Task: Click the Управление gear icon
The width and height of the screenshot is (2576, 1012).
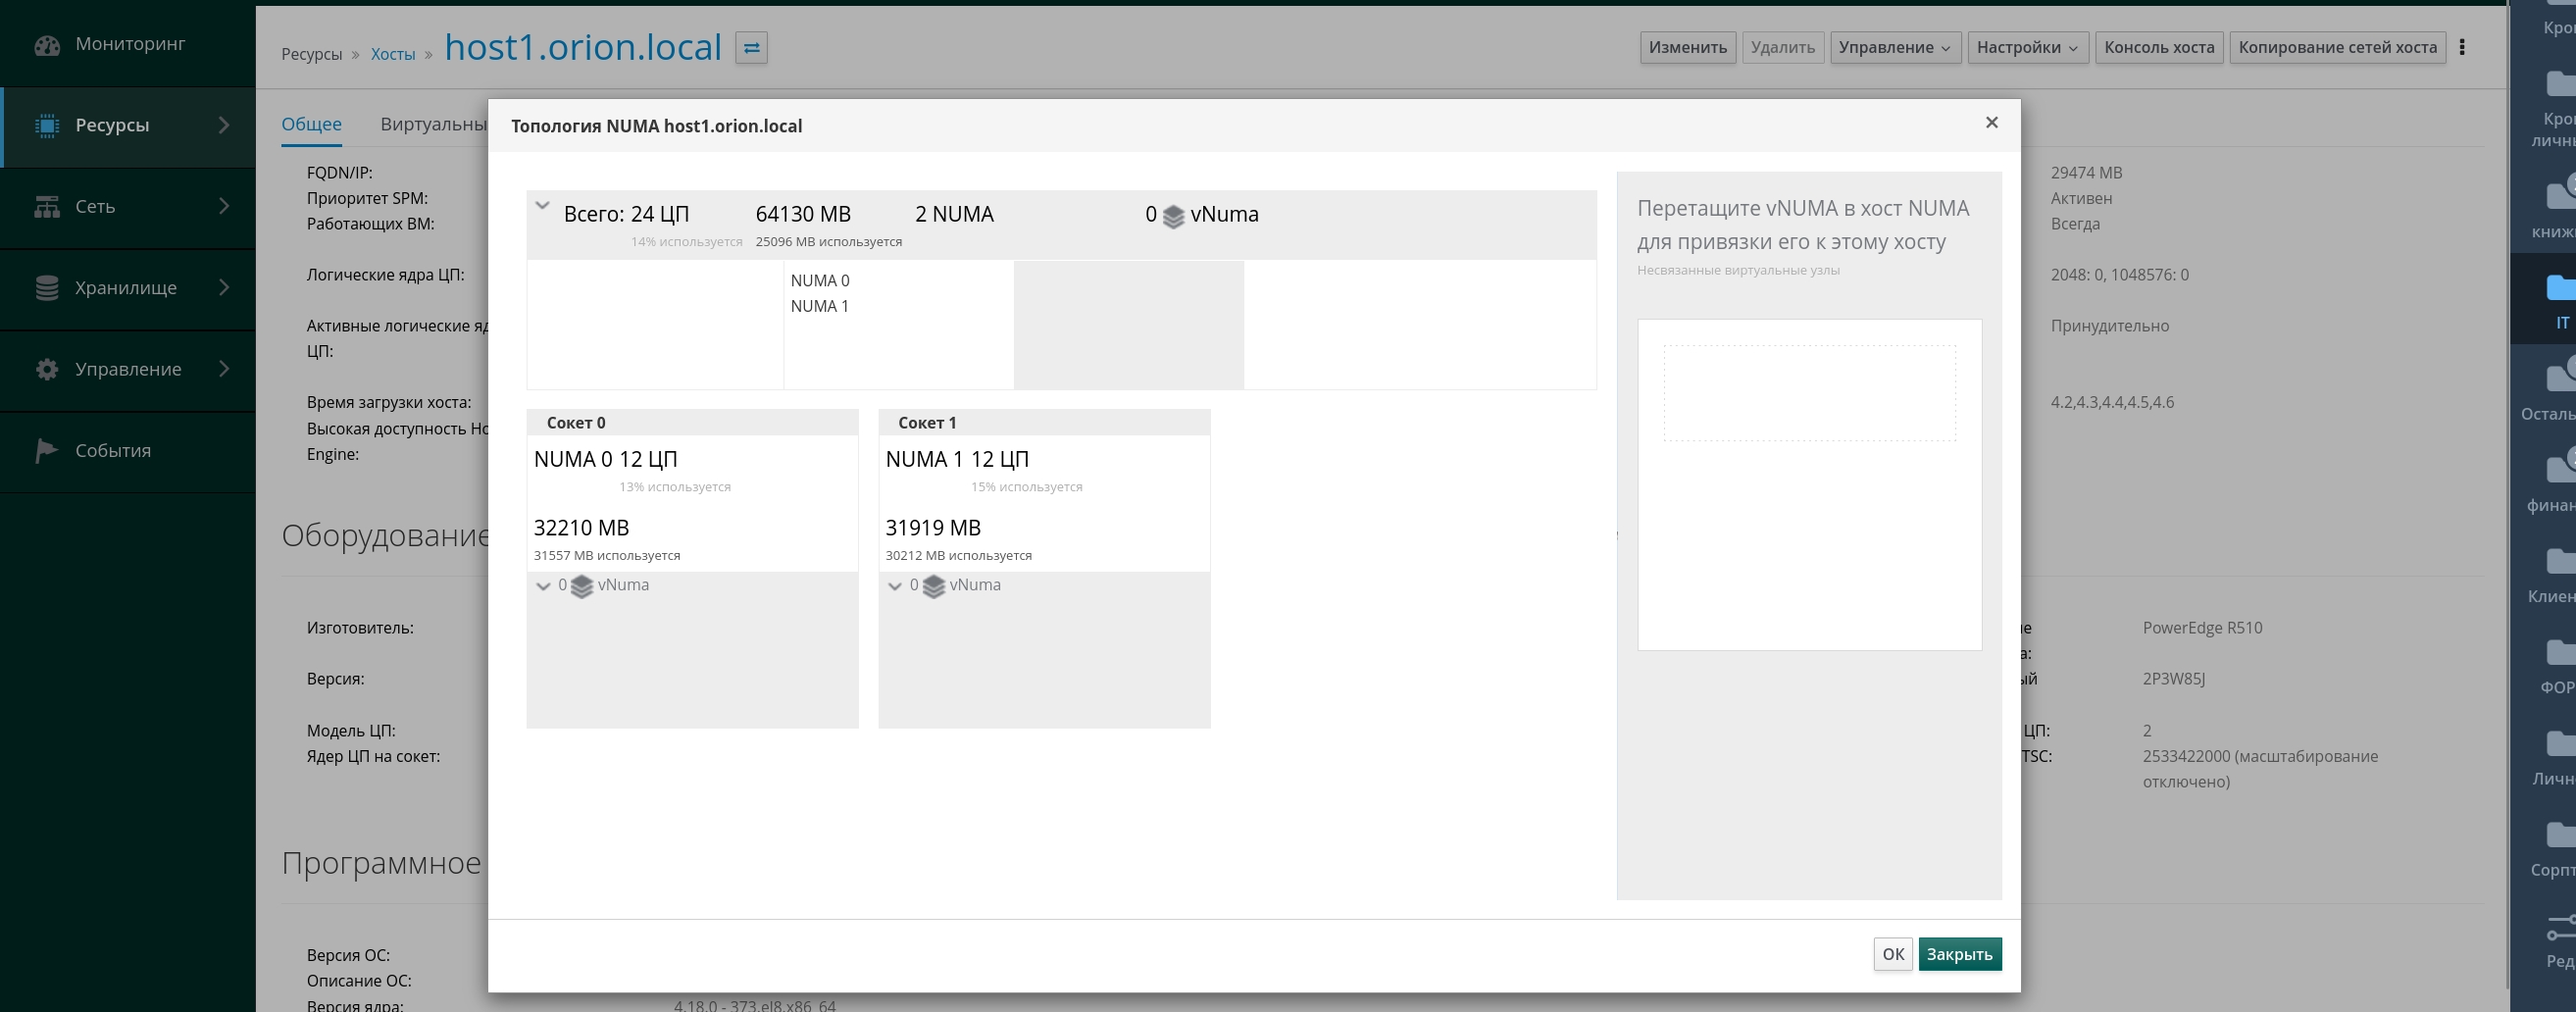Action: (x=47, y=369)
